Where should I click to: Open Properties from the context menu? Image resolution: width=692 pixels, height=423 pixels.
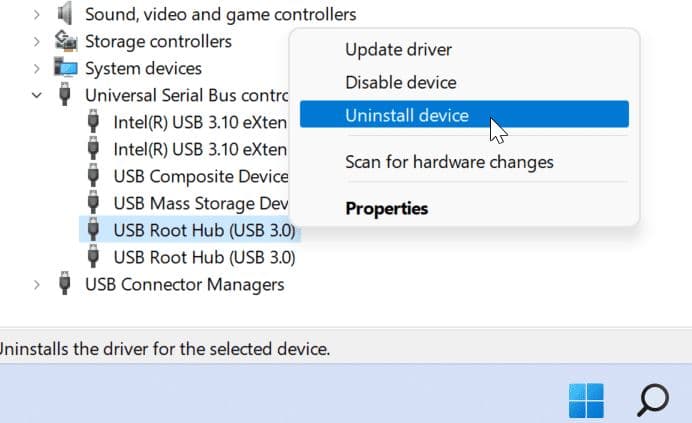click(x=386, y=209)
